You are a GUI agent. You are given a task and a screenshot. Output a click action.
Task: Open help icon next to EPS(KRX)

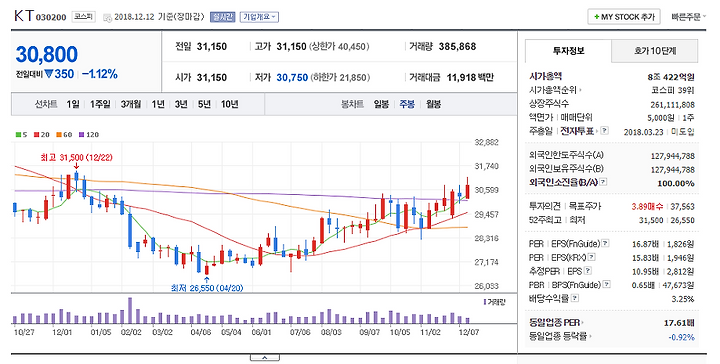click(x=592, y=257)
